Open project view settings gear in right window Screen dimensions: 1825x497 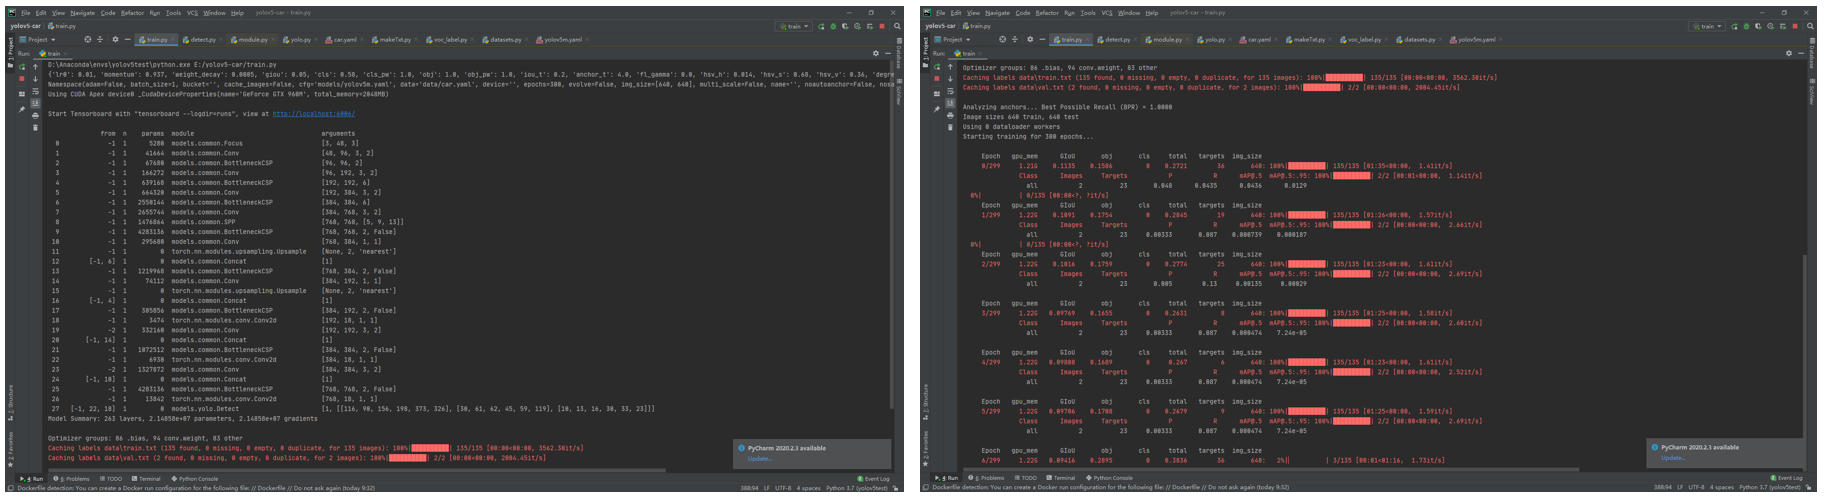(x=1029, y=39)
